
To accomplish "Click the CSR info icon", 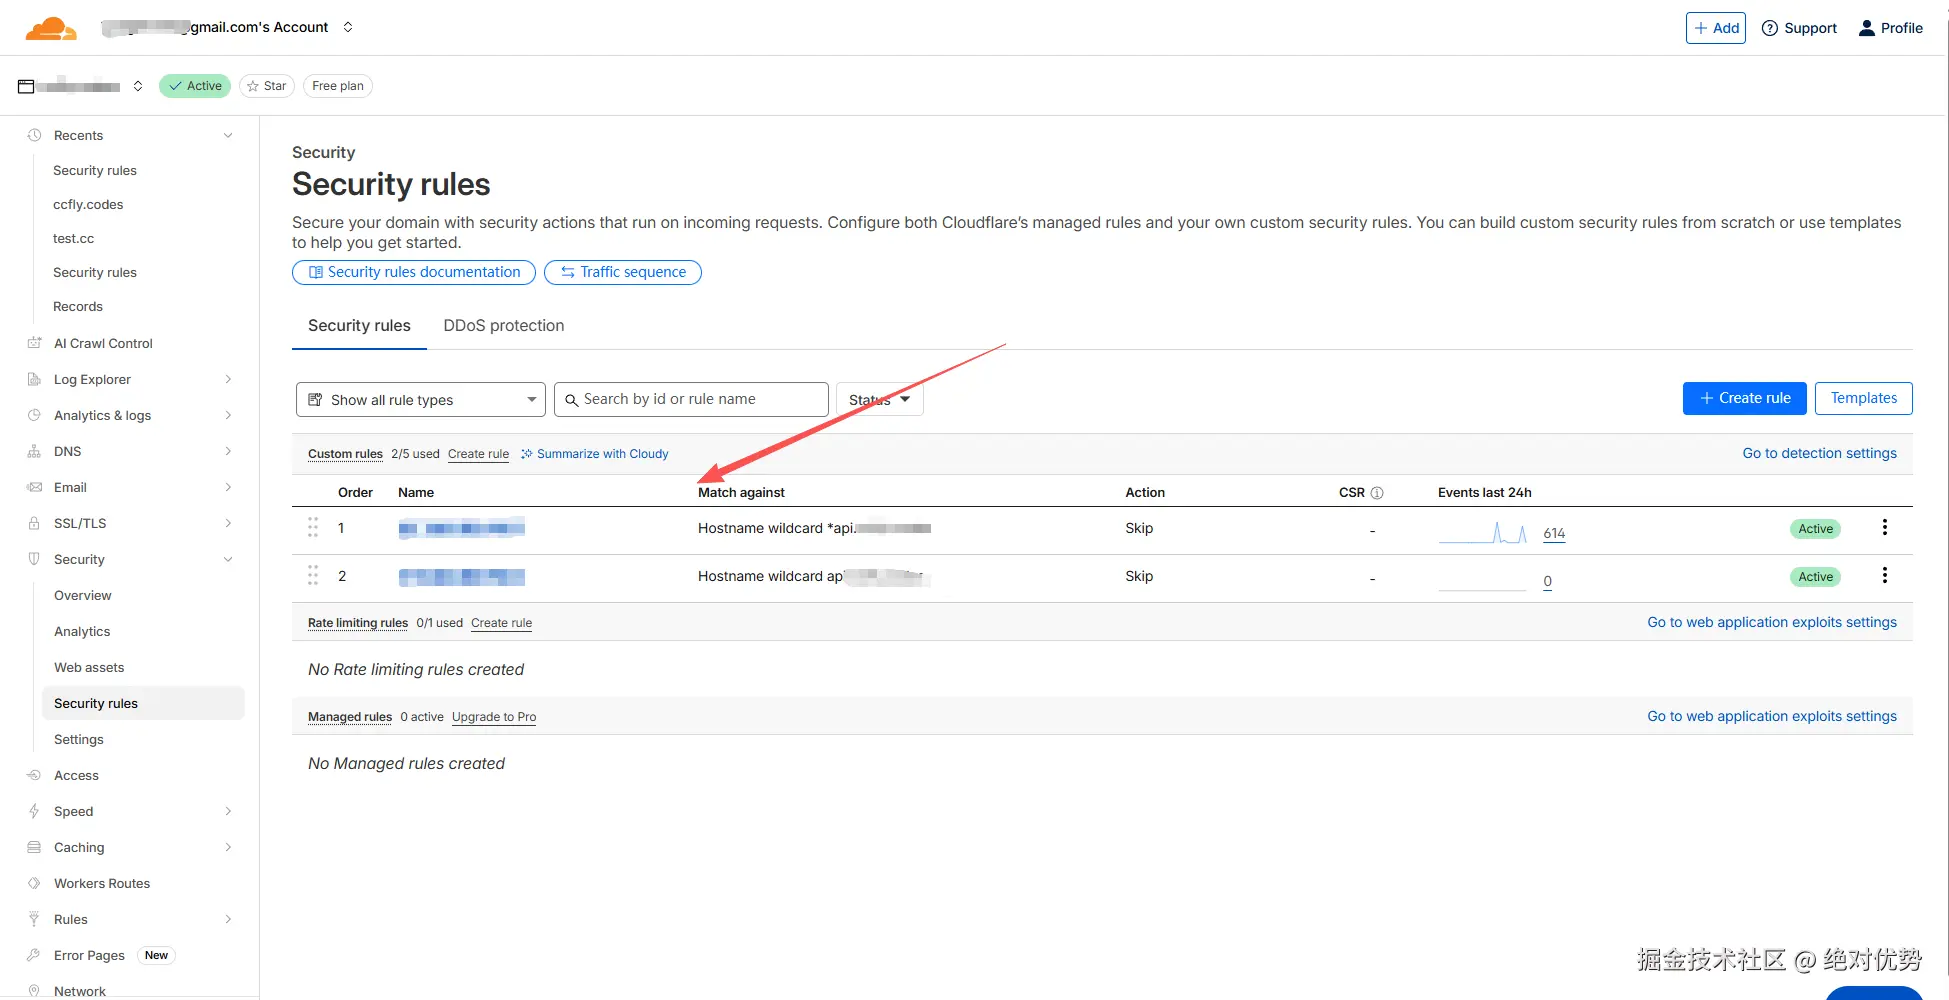I will 1377,493.
